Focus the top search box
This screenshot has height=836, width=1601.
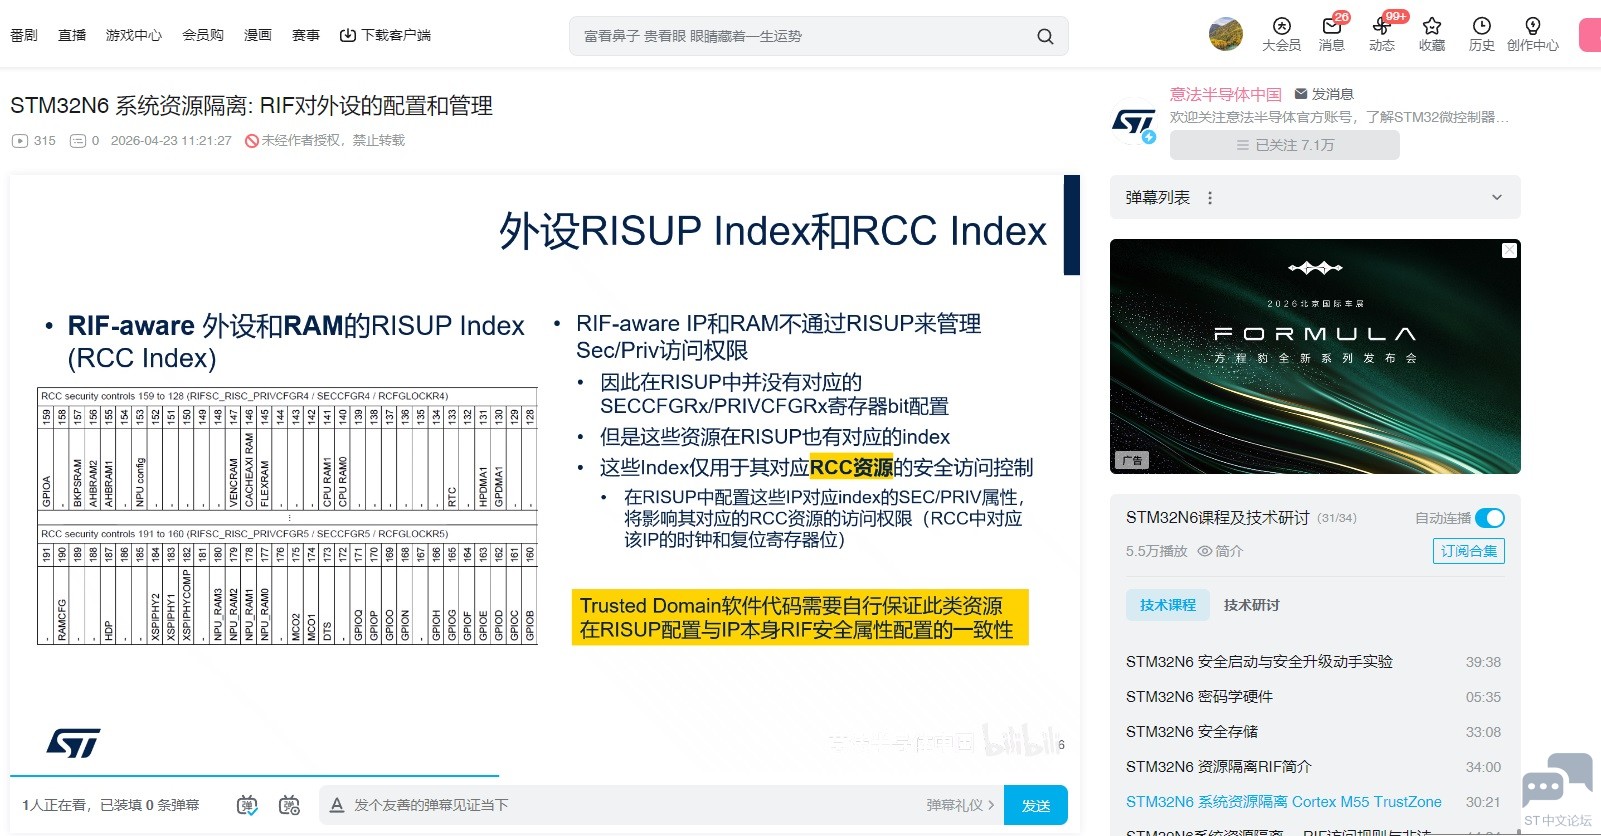(x=818, y=36)
